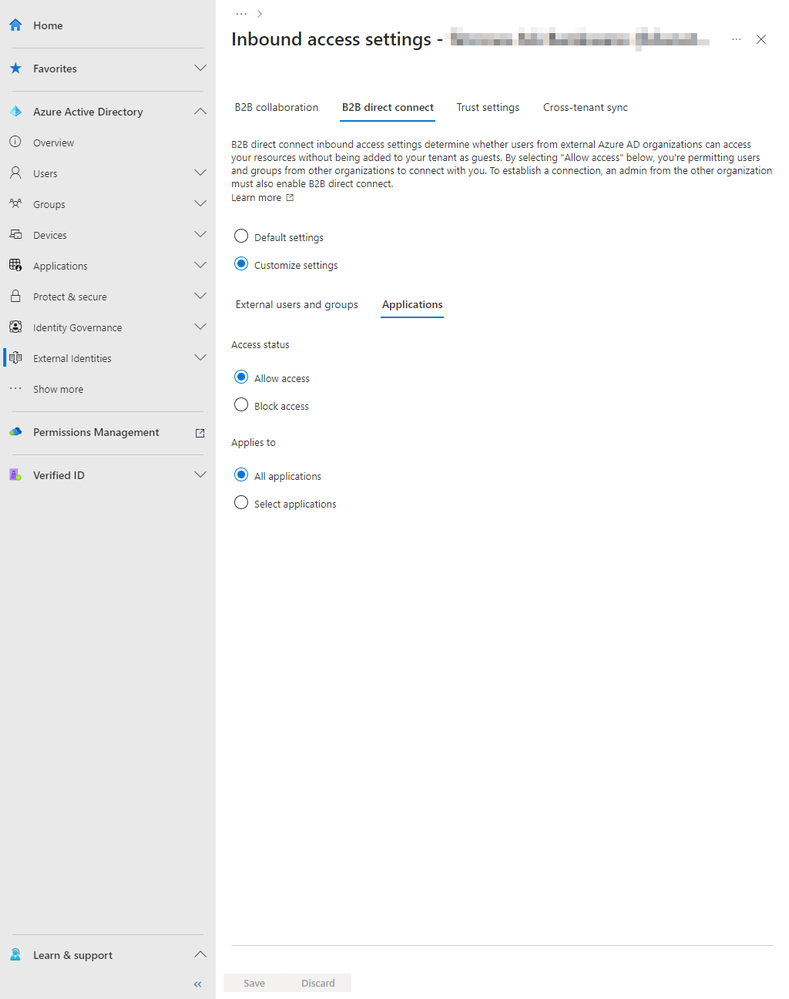Open Permissions Management external link icon

199,433
